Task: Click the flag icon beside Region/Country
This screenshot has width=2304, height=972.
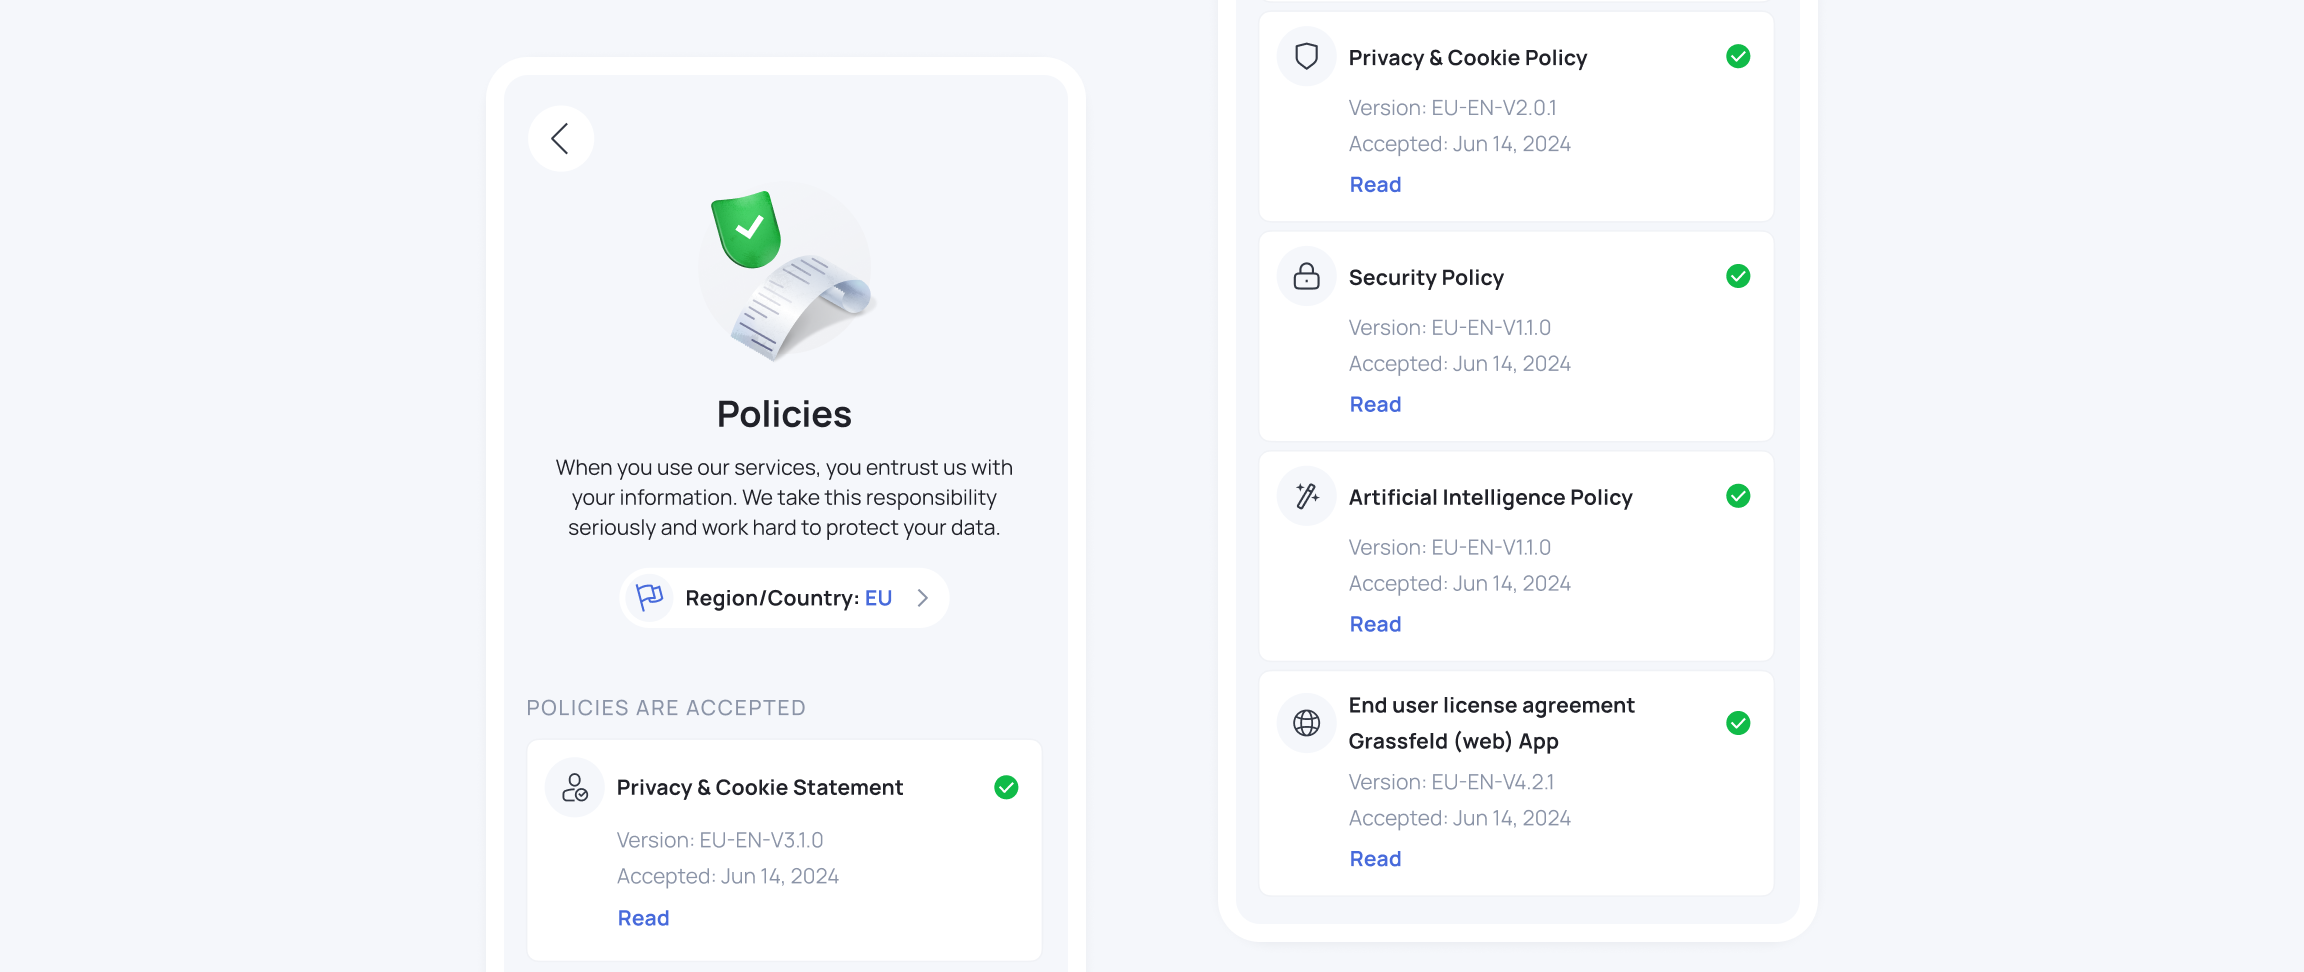Action: [x=650, y=597]
